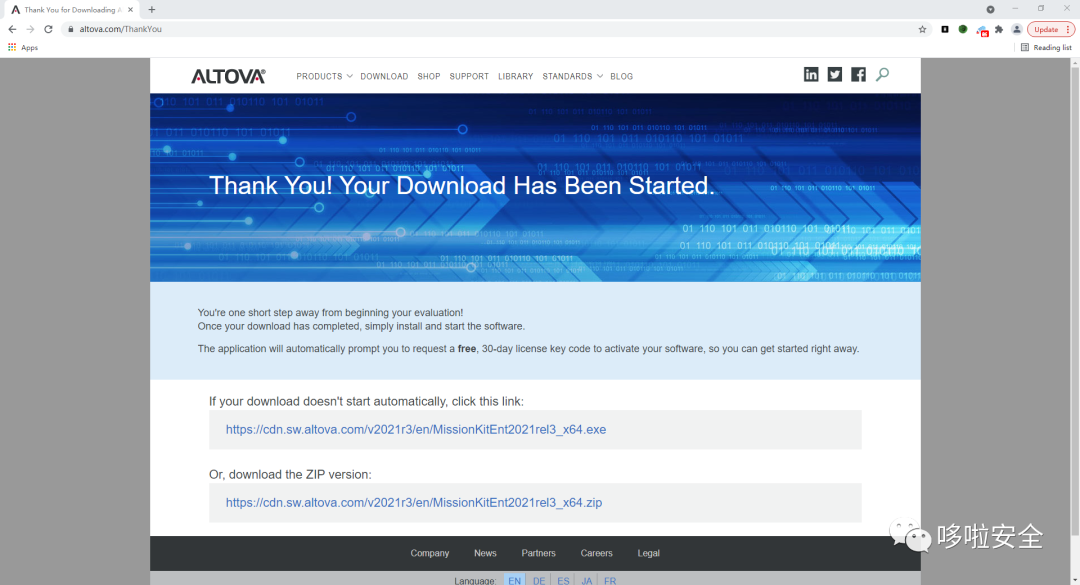Click the browser forward arrow
The width and height of the screenshot is (1080, 585).
[x=30, y=29]
